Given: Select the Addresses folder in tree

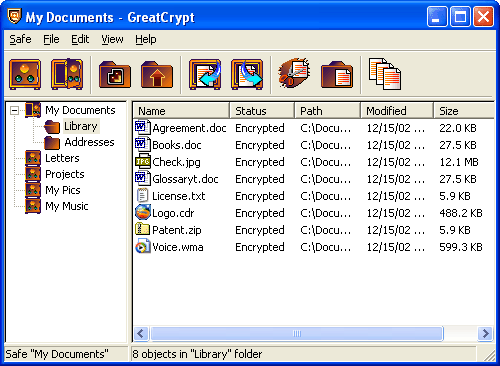Looking at the screenshot, I should 89,142.
